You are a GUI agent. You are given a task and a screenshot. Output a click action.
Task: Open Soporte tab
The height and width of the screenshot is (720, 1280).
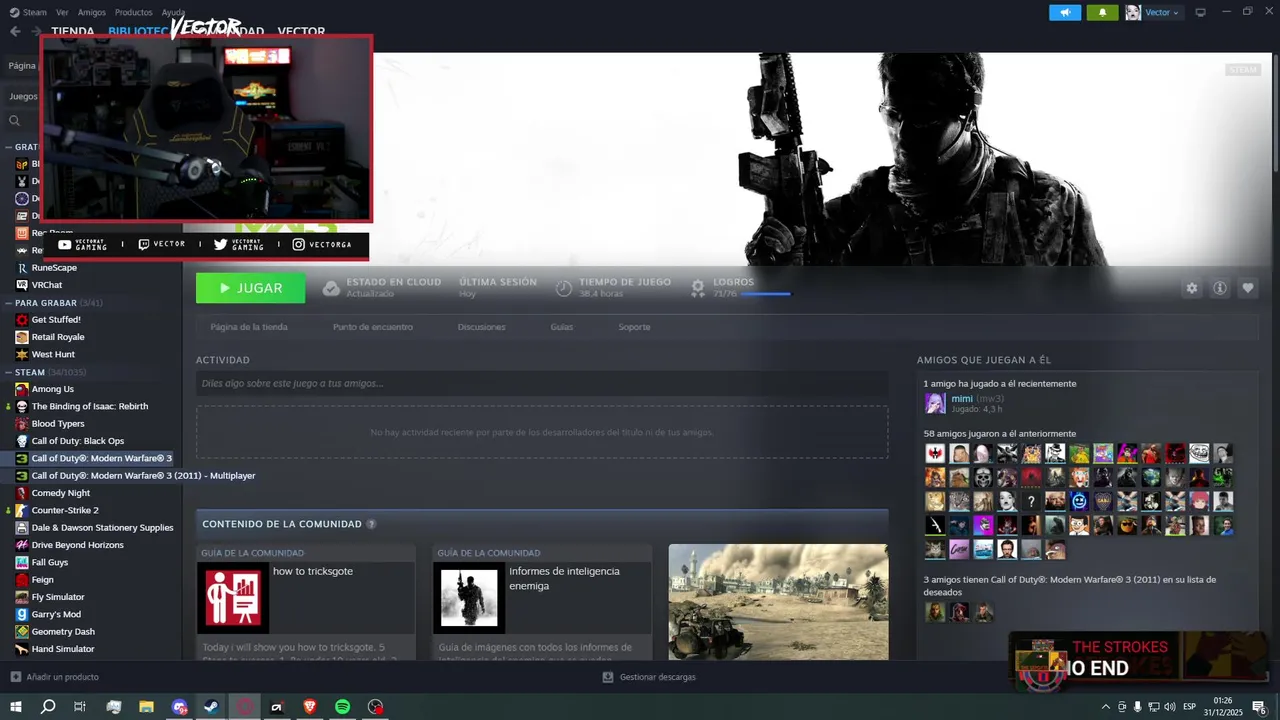pos(634,327)
